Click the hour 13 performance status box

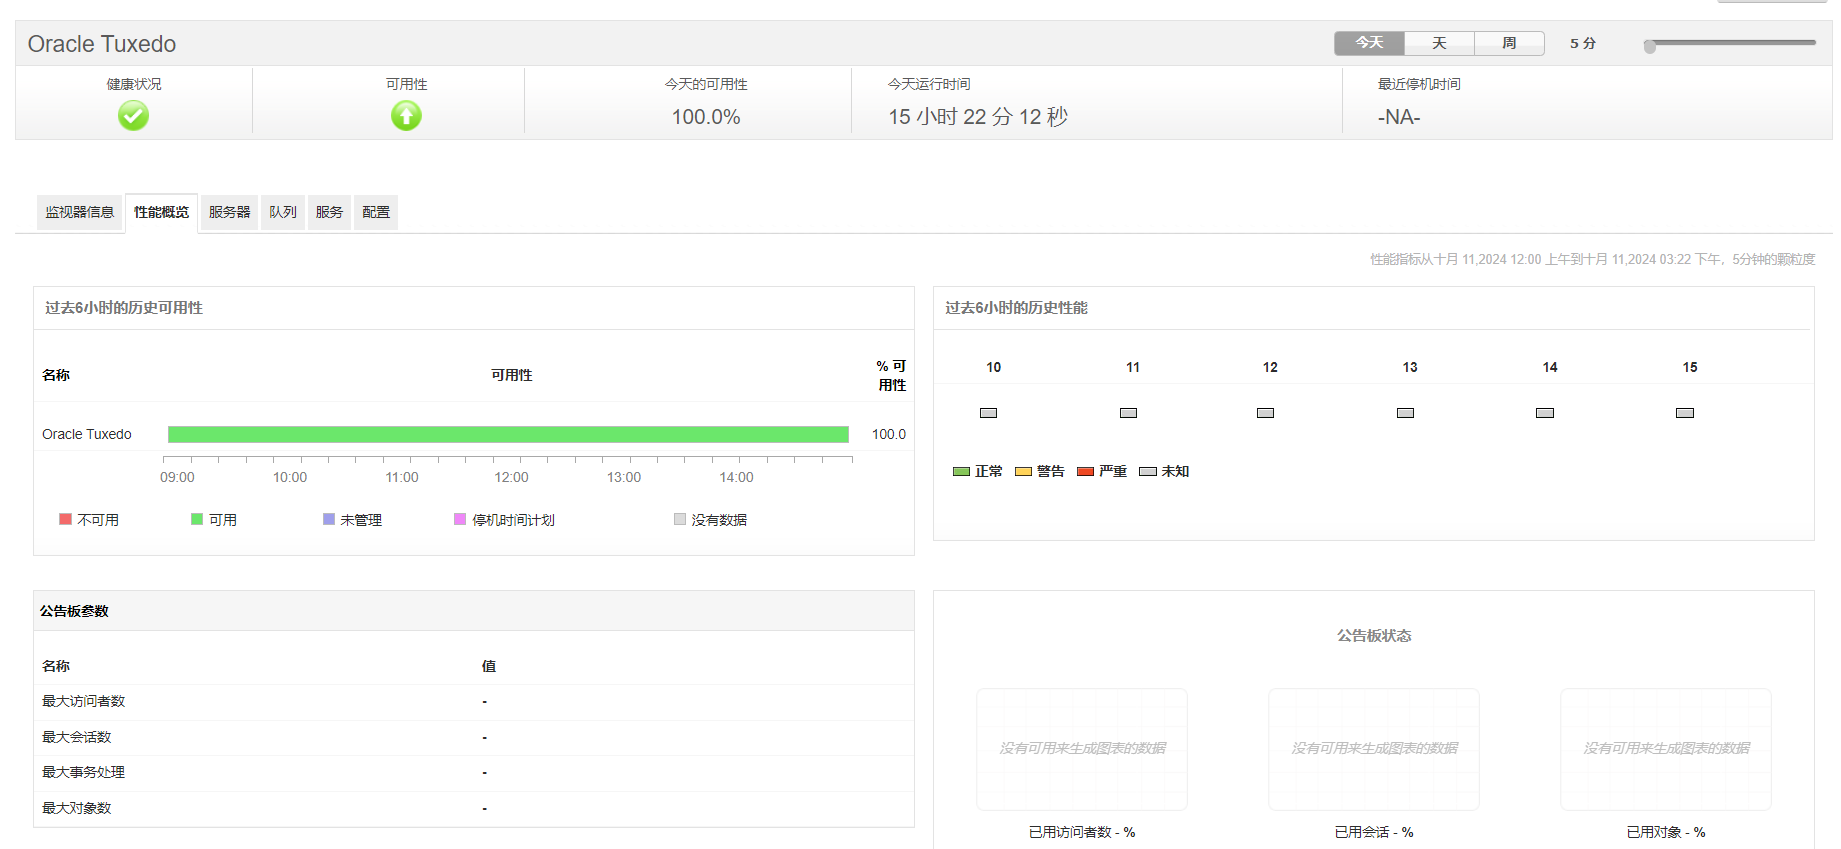1406,413
